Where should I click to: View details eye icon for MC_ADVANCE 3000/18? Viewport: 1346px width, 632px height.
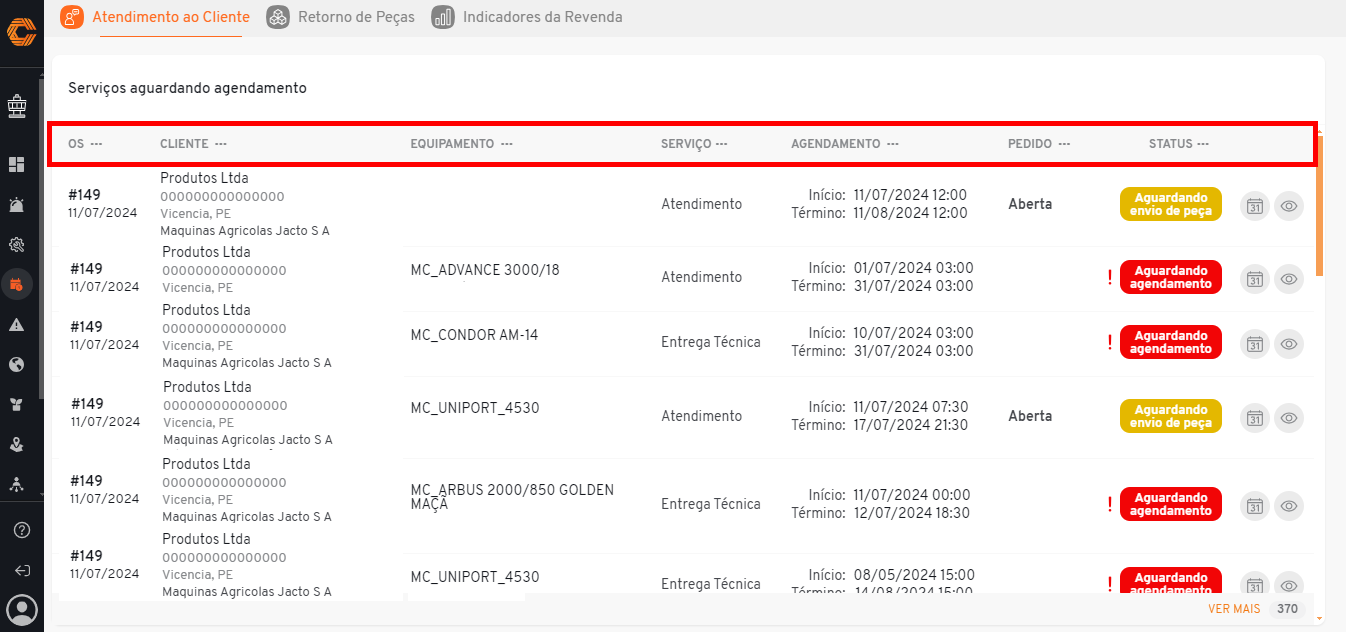coord(1289,279)
